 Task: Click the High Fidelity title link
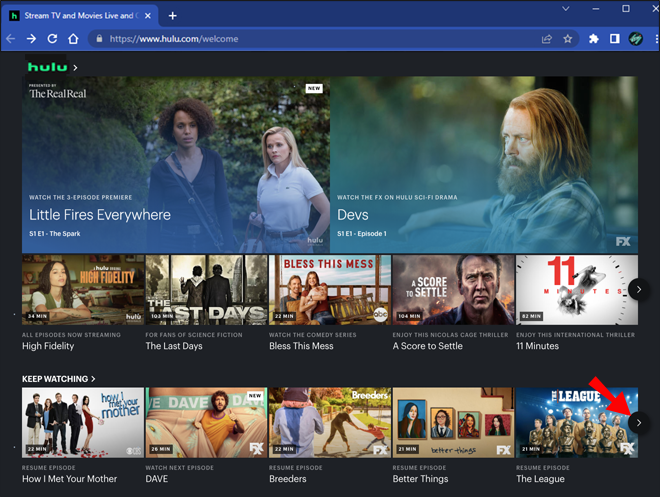point(48,346)
